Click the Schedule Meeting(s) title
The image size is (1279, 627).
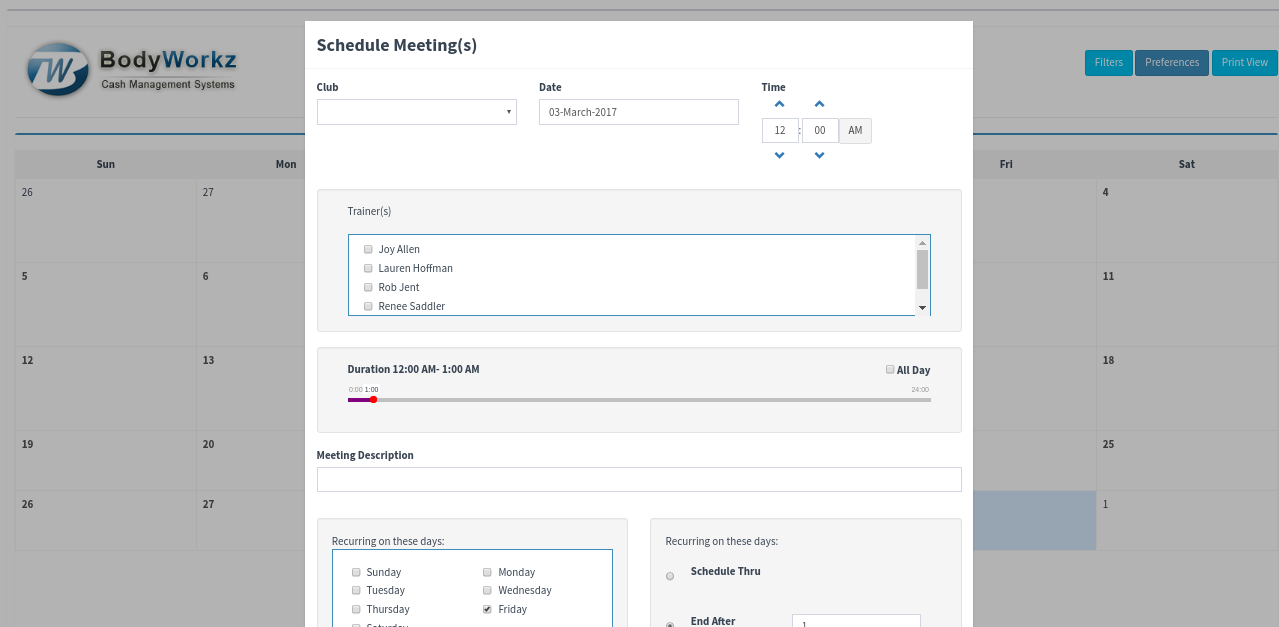(397, 45)
